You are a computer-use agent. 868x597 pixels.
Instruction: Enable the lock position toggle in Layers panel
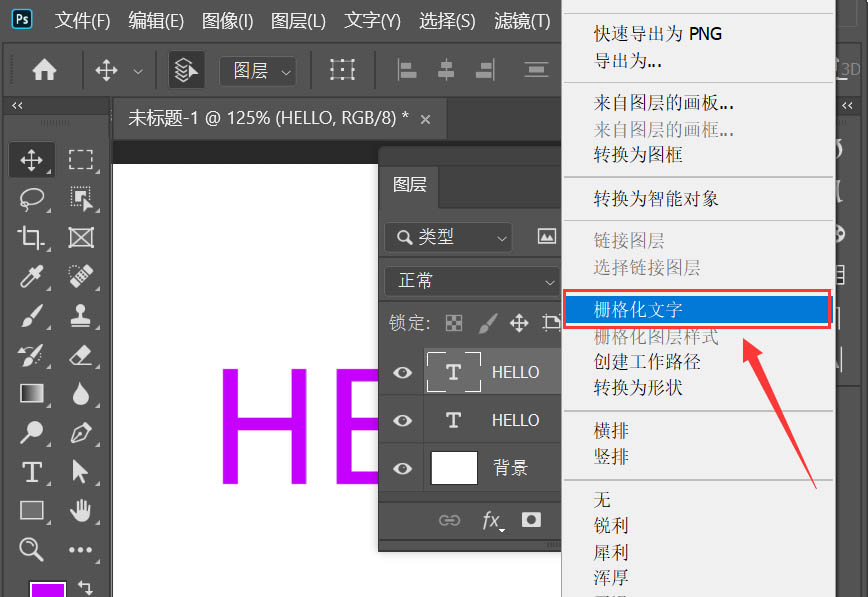[518, 322]
